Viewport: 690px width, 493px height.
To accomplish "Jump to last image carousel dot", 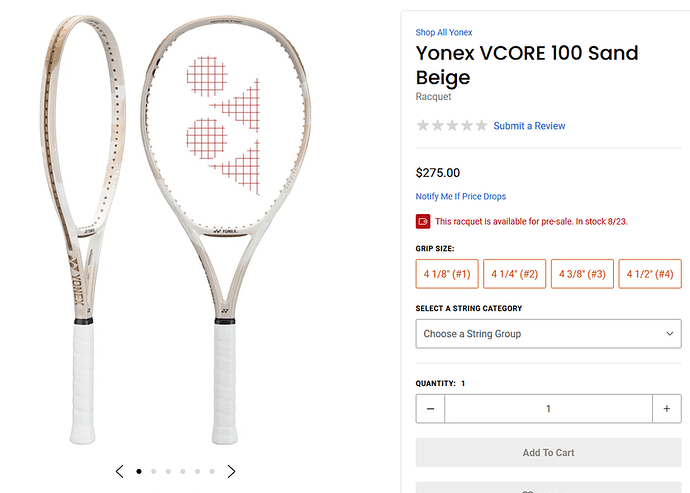I will [212, 471].
